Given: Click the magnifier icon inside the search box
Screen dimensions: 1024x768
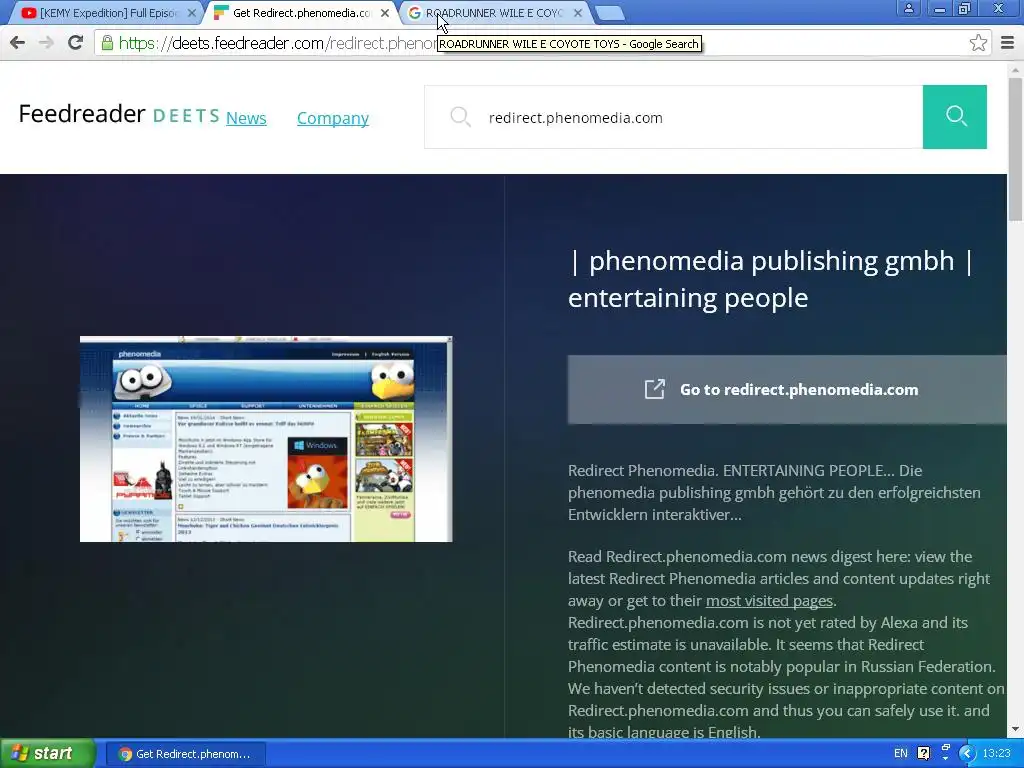Looking at the screenshot, I should (x=460, y=117).
